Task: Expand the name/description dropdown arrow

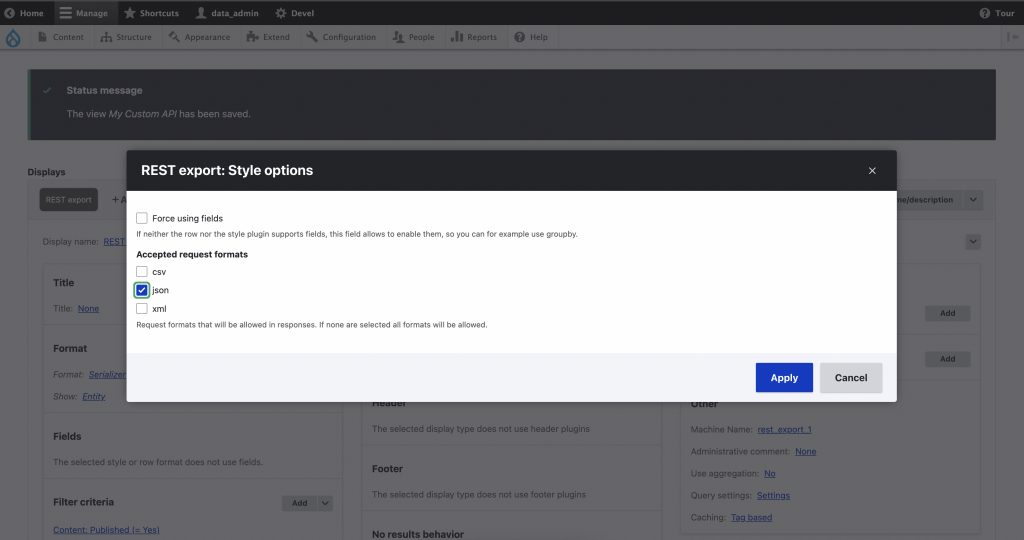Action: 973,200
